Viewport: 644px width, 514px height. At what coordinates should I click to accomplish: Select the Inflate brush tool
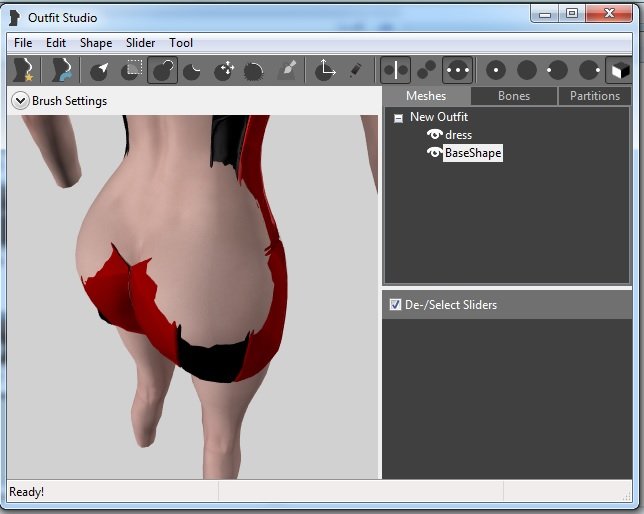coord(162,70)
